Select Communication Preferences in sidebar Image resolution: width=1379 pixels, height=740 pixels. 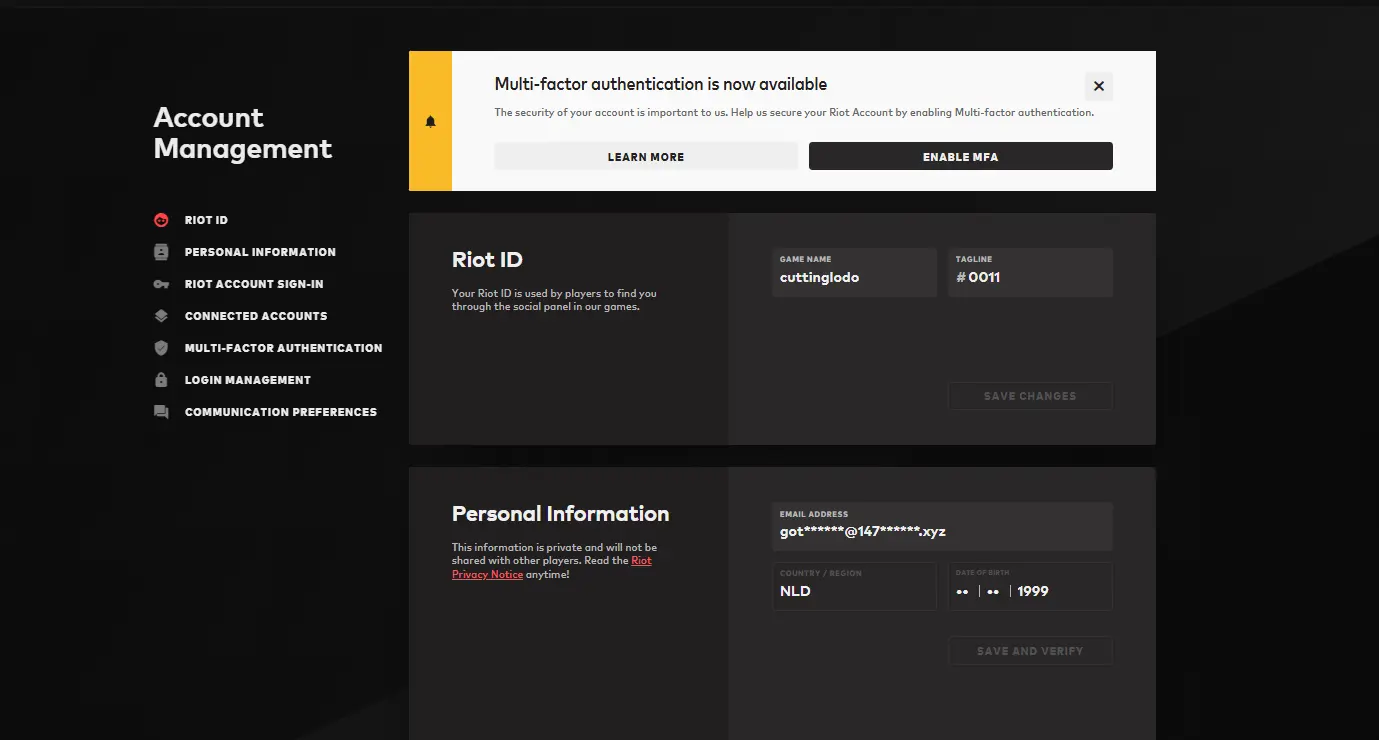click(280, 412)
